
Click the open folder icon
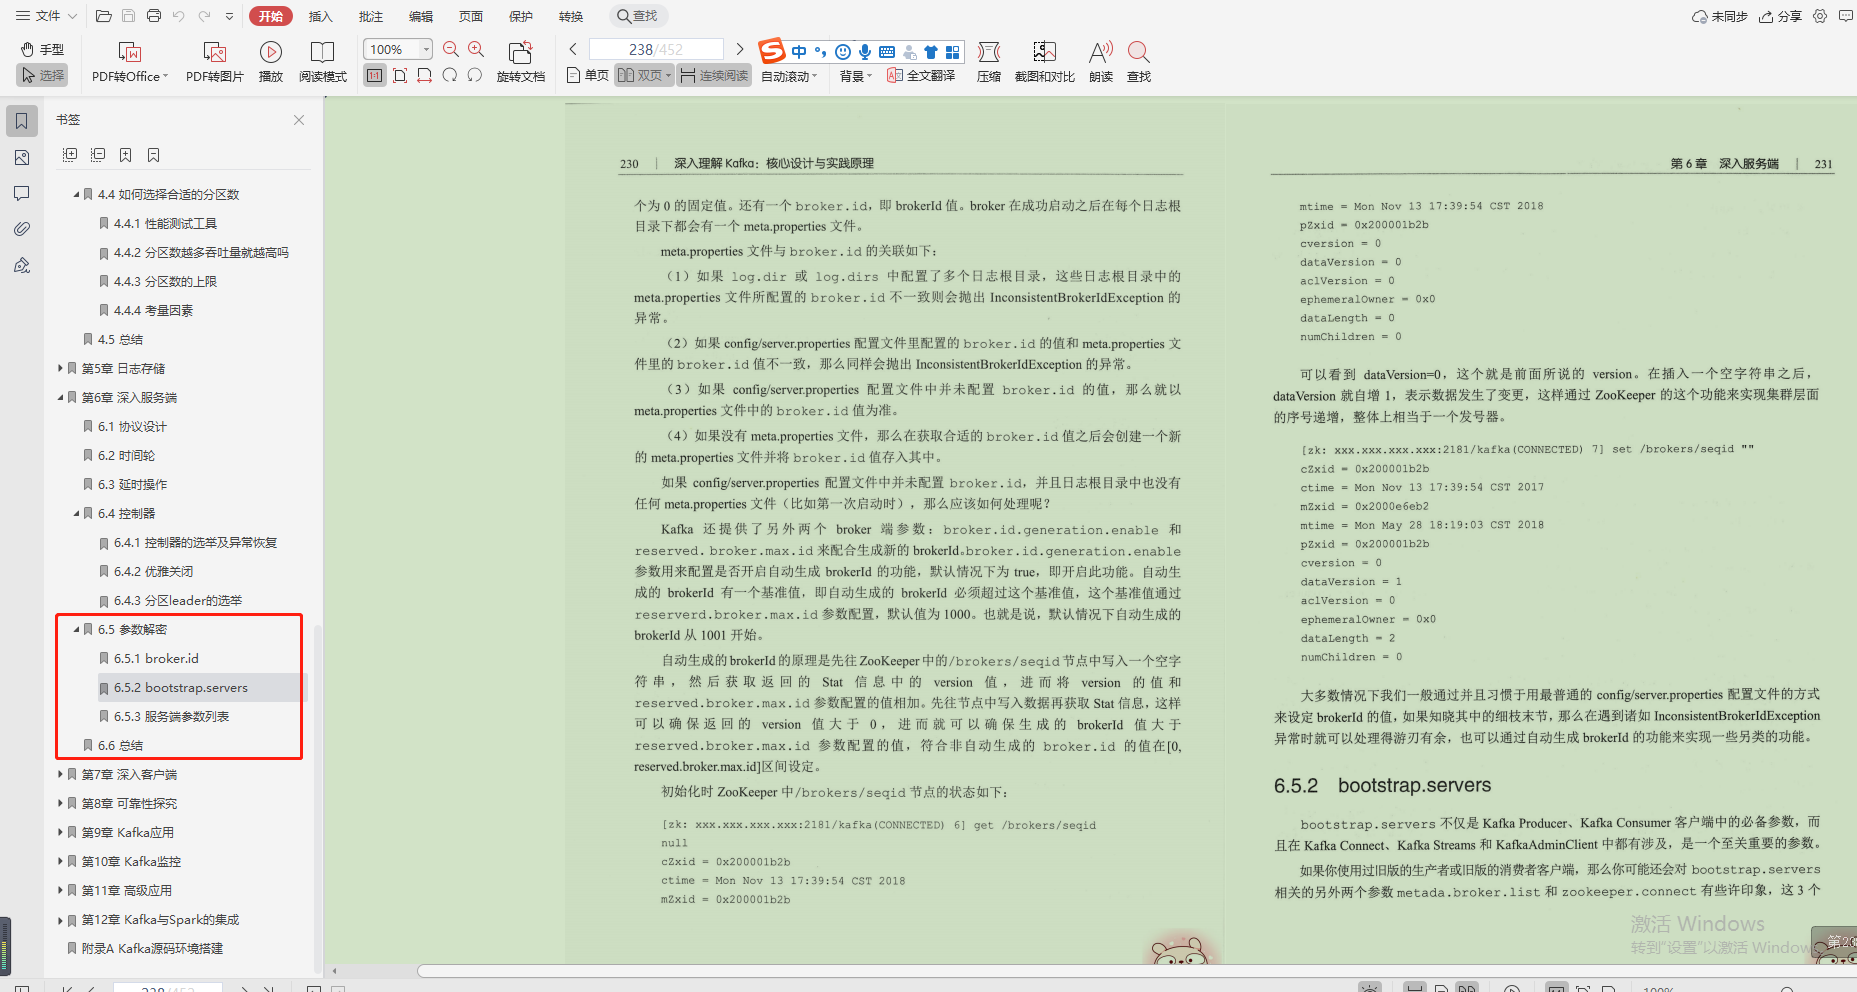[103, 16]
